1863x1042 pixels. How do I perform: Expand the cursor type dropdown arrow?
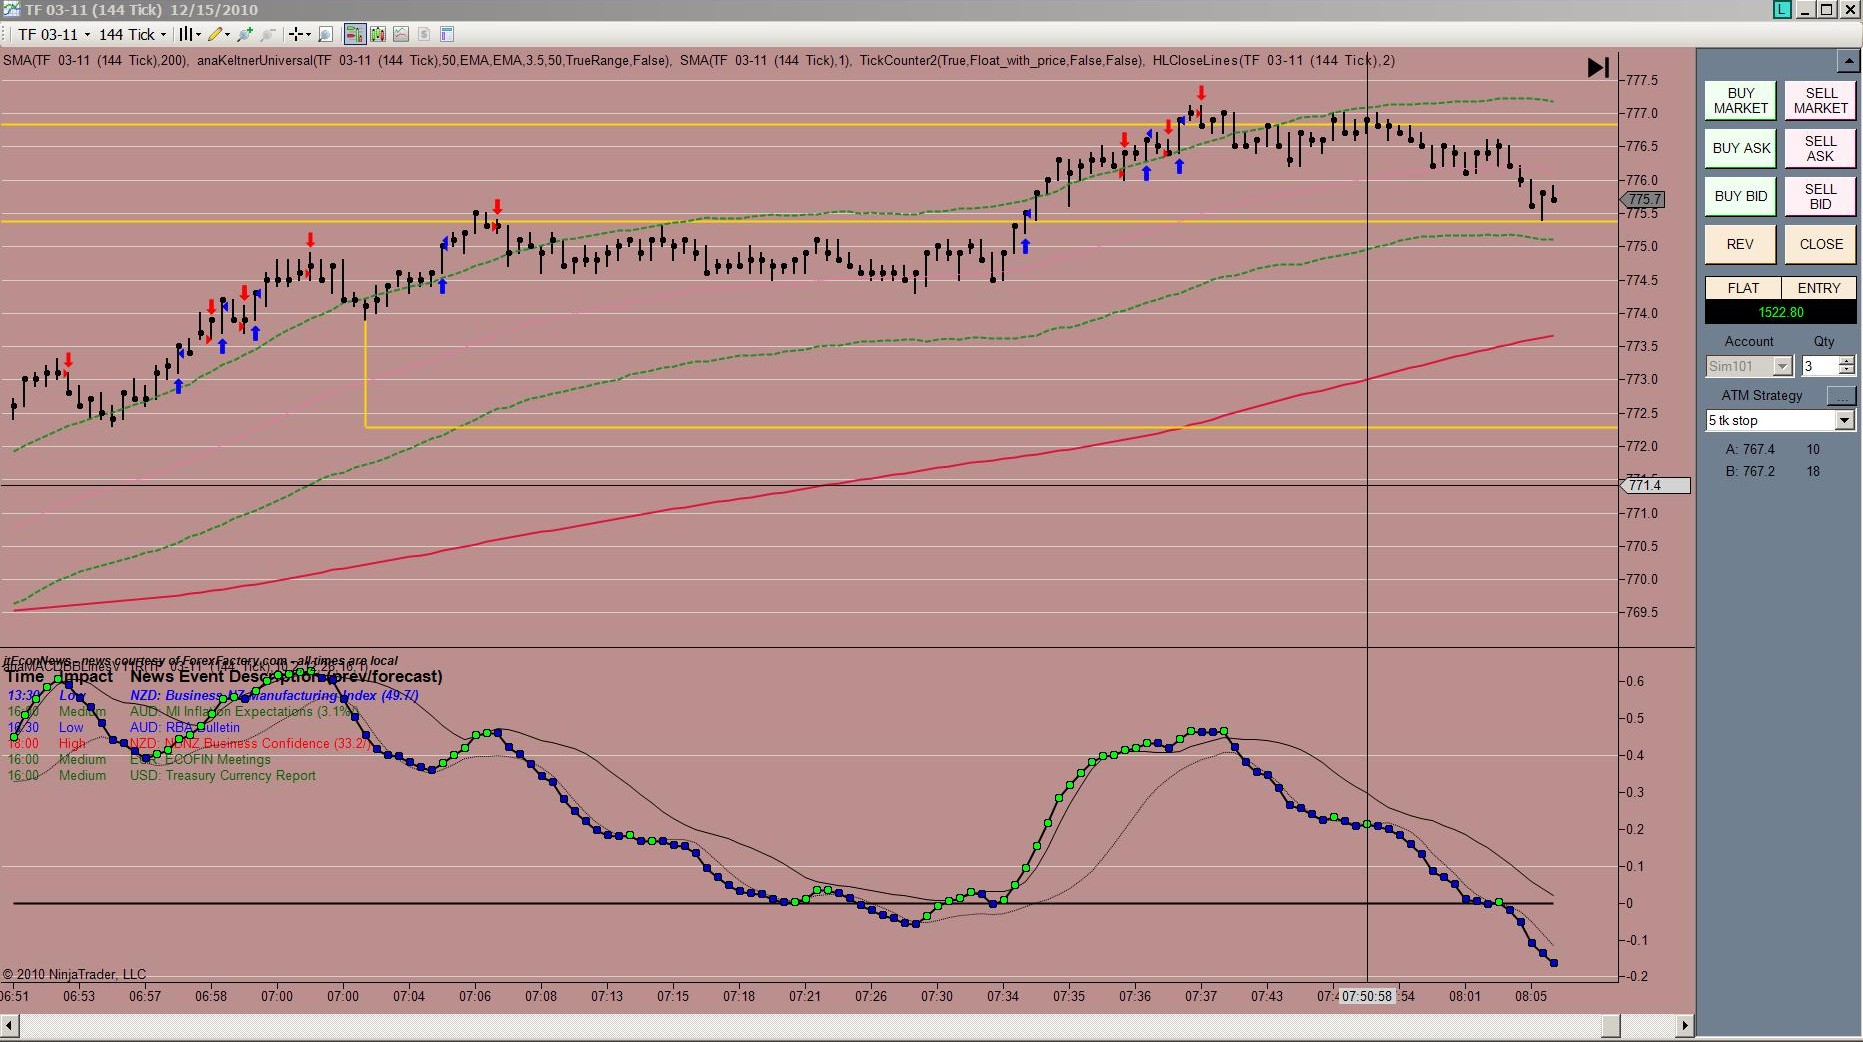308,35
